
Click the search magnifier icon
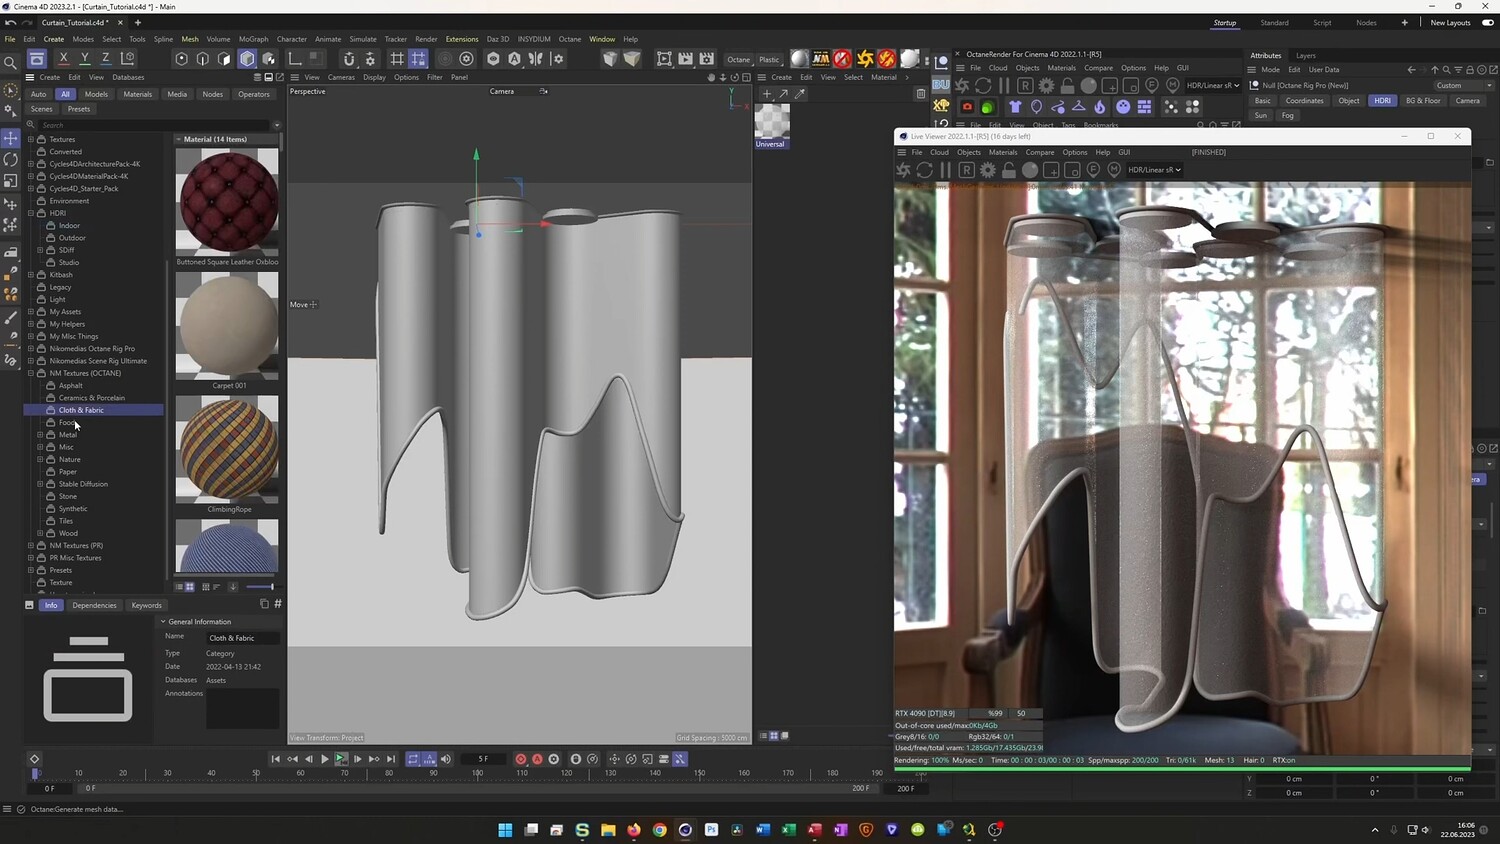pyautogui.click(x=11, y=63)
